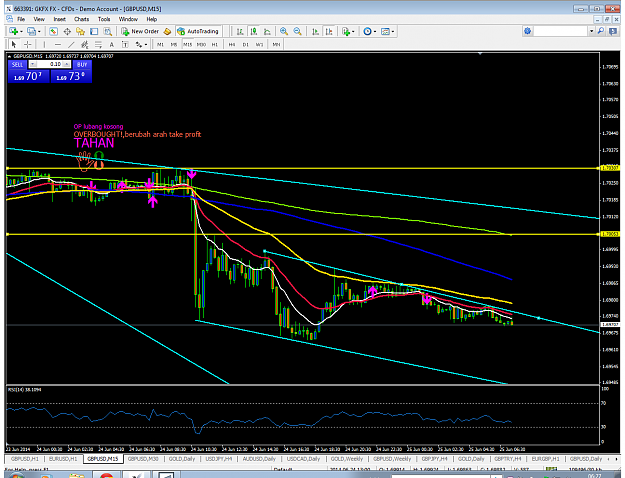Switch to M1 timeframe
Image resolution: width=625 pixels, height=478 pixels.
[x=160, y=44]
